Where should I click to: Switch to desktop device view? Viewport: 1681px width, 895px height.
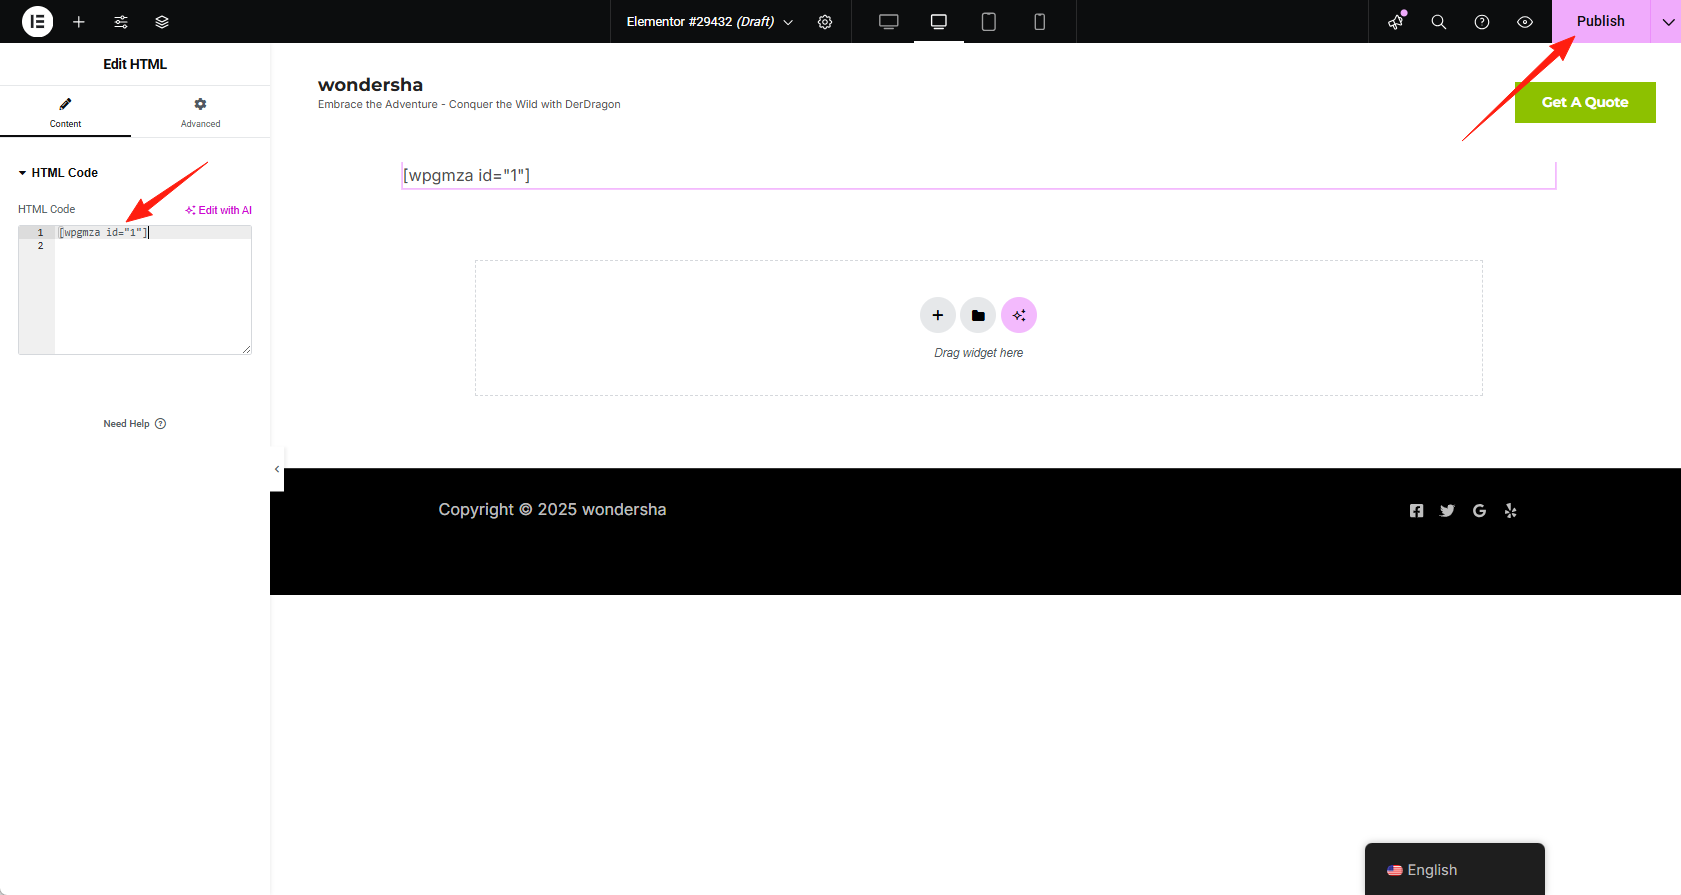pyautogui.click(x=888, y=22)
